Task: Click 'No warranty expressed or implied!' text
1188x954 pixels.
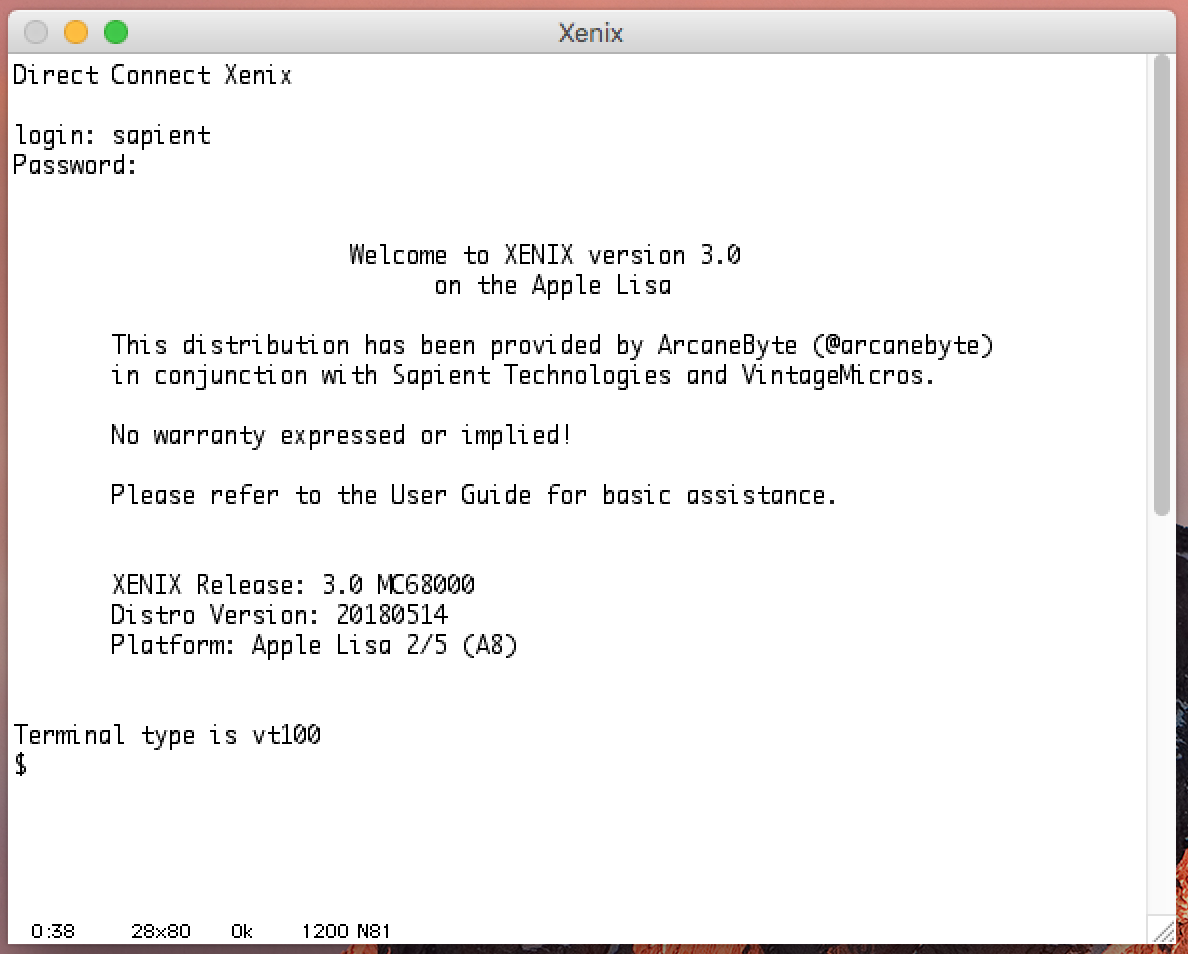Action: tap(341, 435)
